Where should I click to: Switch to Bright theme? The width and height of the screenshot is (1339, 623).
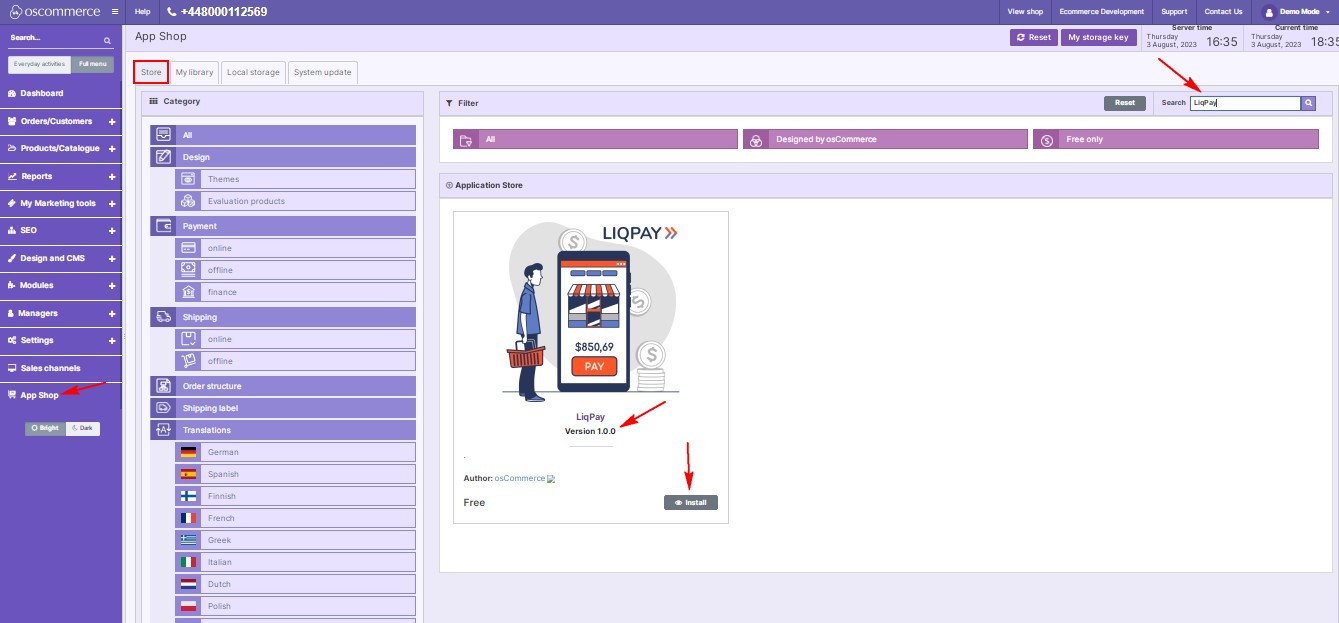45,428
